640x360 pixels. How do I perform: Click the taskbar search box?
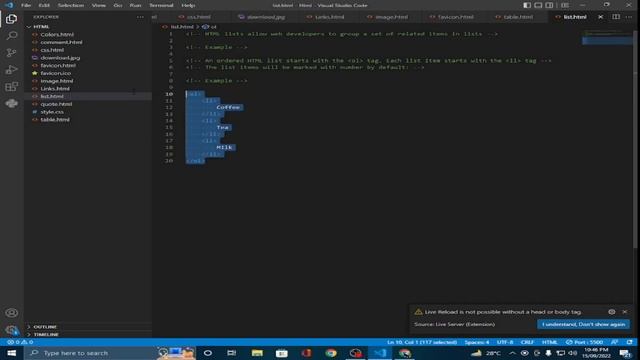110,353
